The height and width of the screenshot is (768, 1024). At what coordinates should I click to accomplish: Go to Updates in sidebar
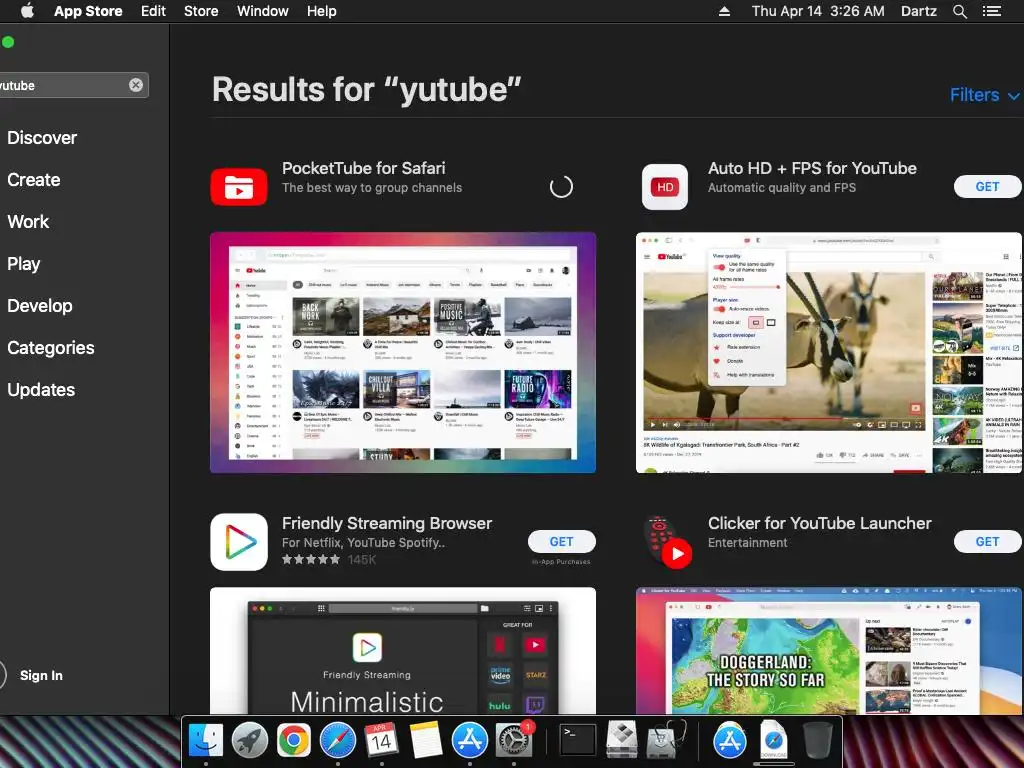(x=41, y=390)
